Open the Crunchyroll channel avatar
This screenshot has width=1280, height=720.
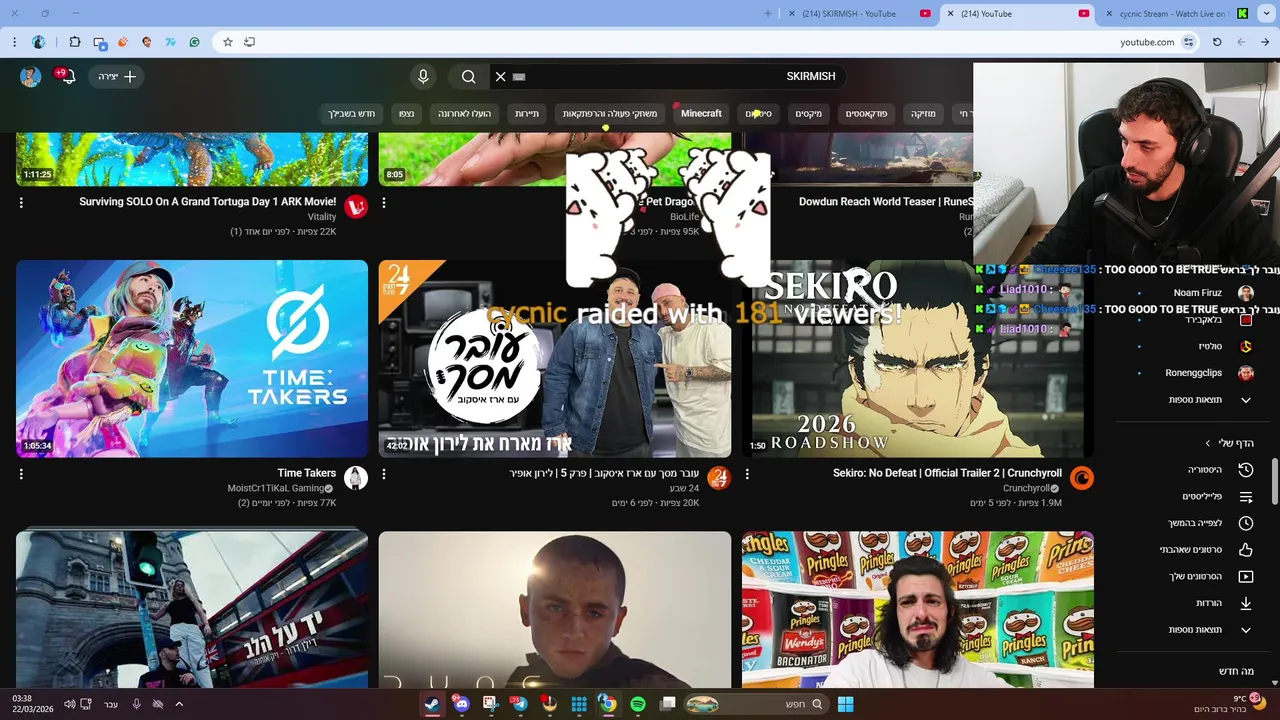1082,477
